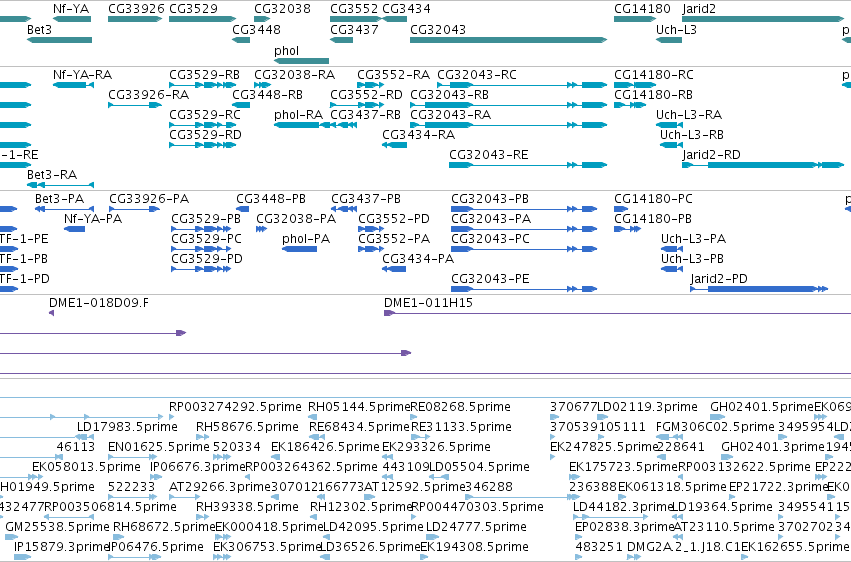Image resolution: width=851 pixels, height=562 pixels.
Task: Click transcript Uch-L3-RA
Action: [689, 114]
